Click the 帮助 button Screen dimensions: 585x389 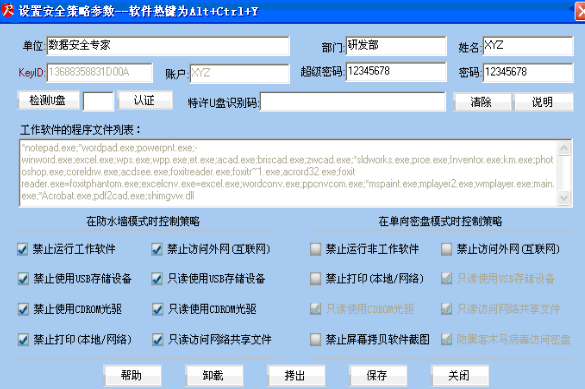click(132, 375)
